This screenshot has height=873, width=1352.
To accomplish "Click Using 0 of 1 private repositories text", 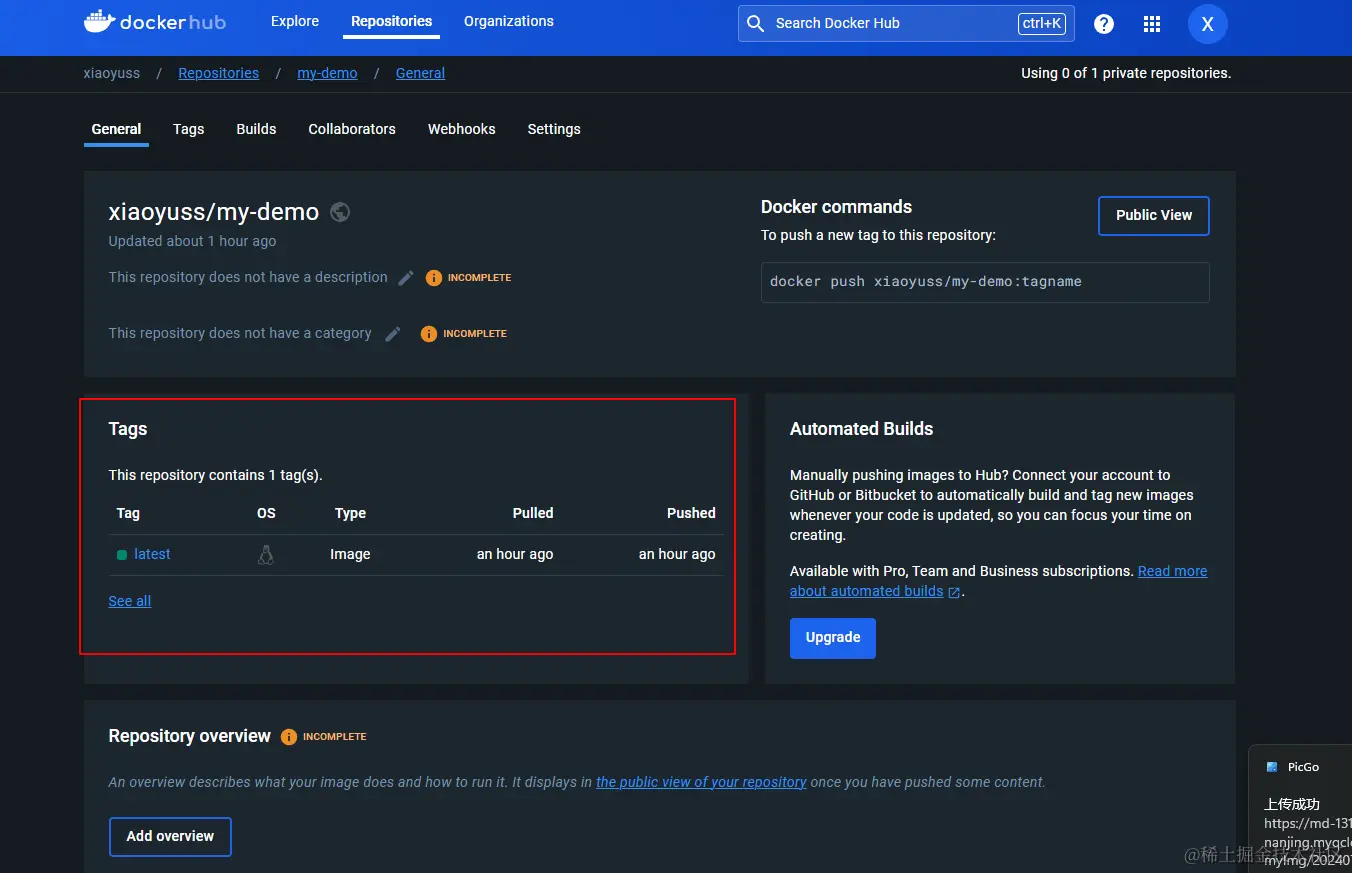I will (1126, 73).
